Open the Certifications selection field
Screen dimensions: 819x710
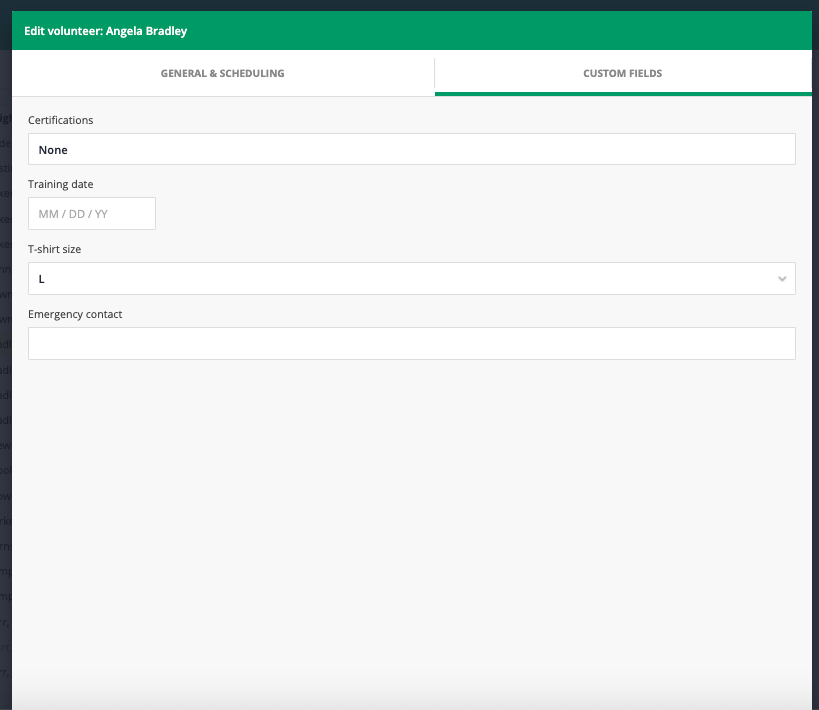[x=411, y=149]
